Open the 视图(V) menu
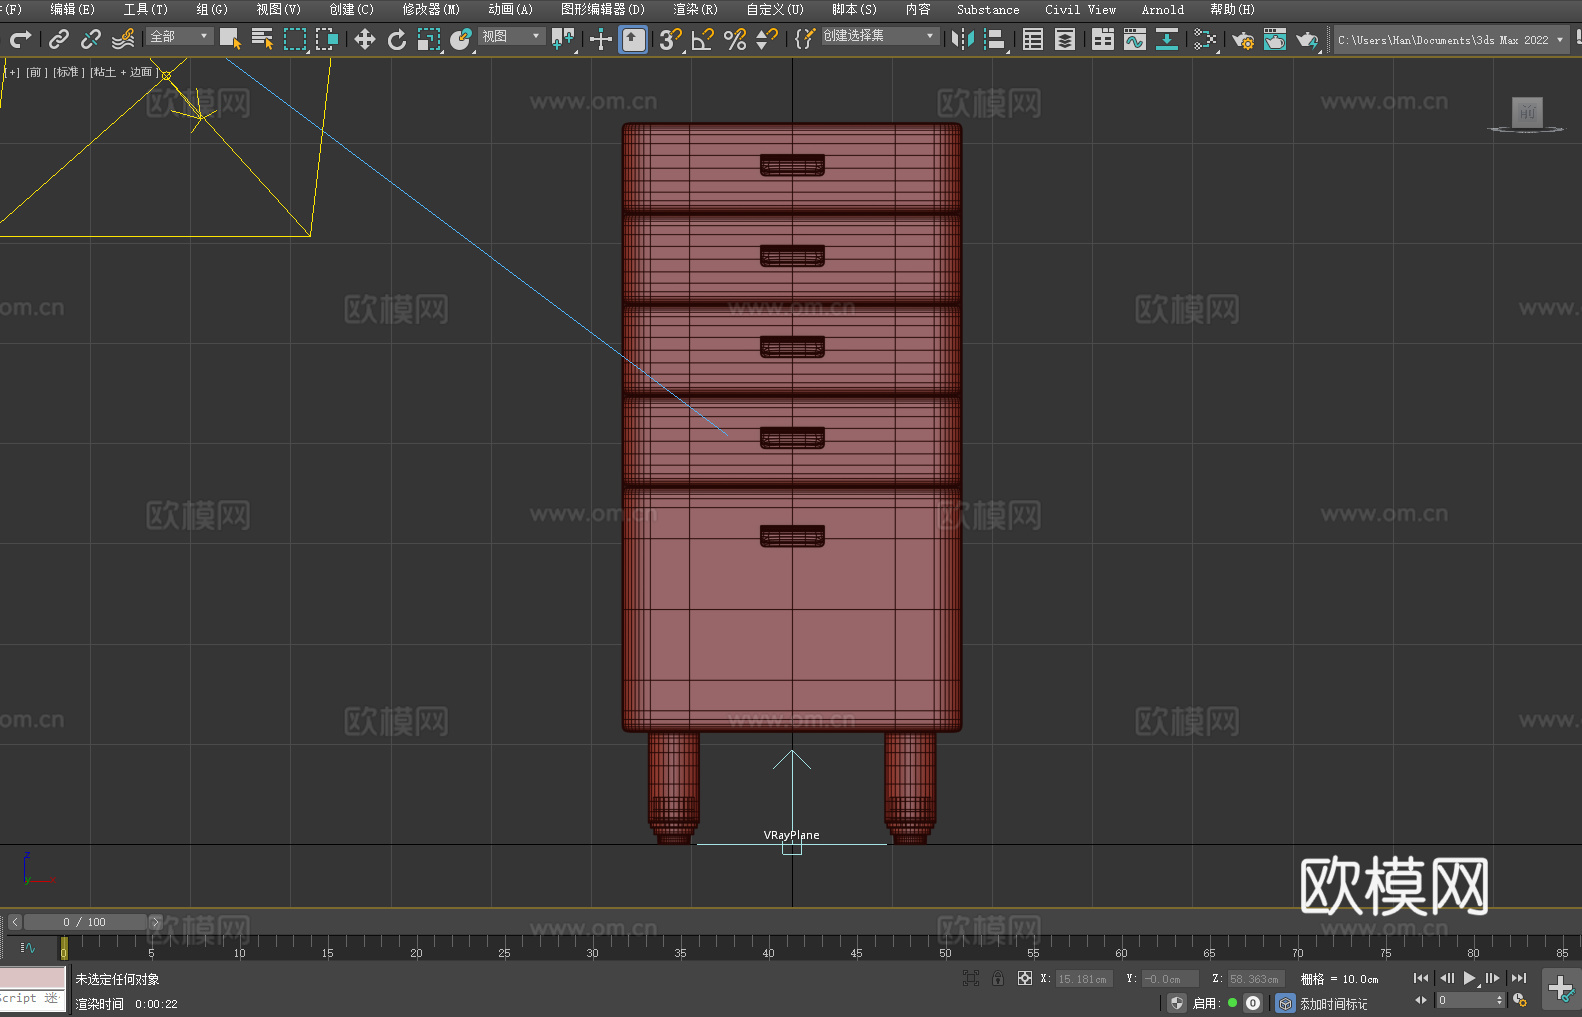Image resolution: width=1582 pixels, height=1017 pixels. tap(278, 9)
